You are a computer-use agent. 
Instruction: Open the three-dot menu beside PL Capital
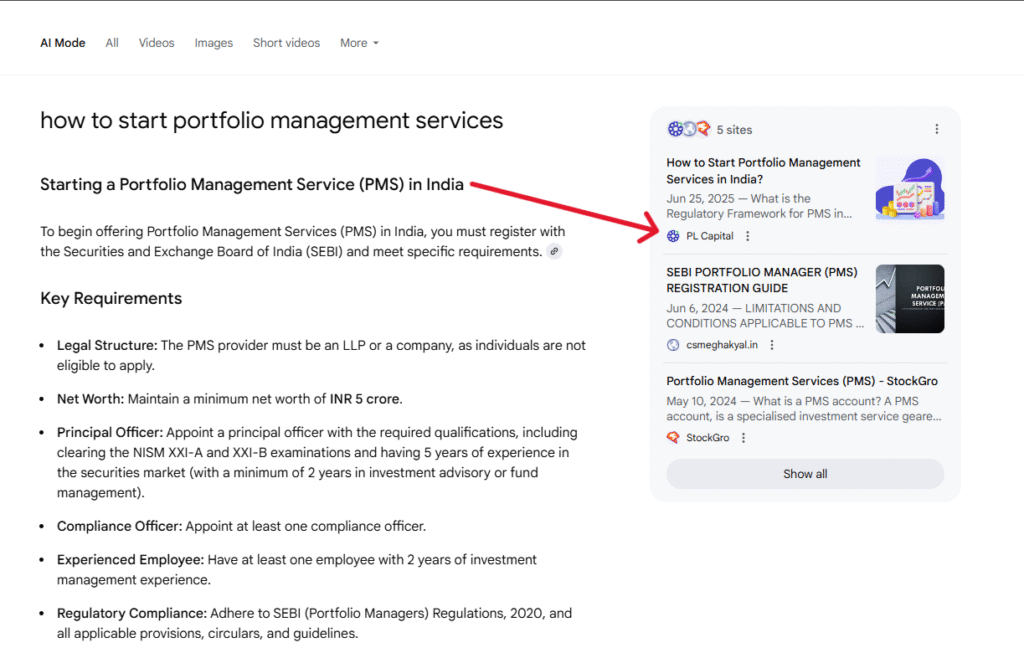point(747,236)
